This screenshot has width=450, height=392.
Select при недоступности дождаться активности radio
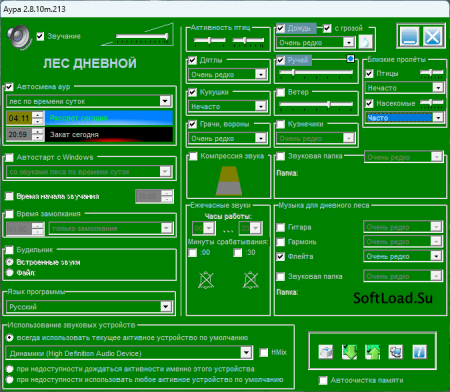[x=10, y=369]
